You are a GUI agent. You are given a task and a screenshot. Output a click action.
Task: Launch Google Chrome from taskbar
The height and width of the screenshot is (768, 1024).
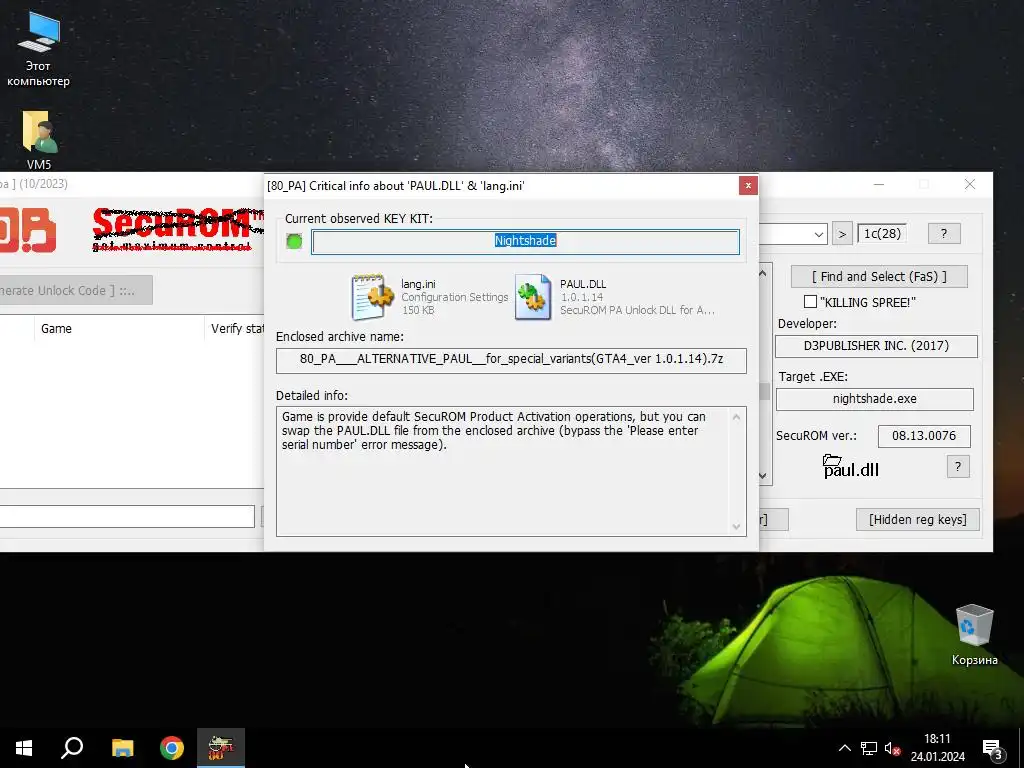coord(172,748)
